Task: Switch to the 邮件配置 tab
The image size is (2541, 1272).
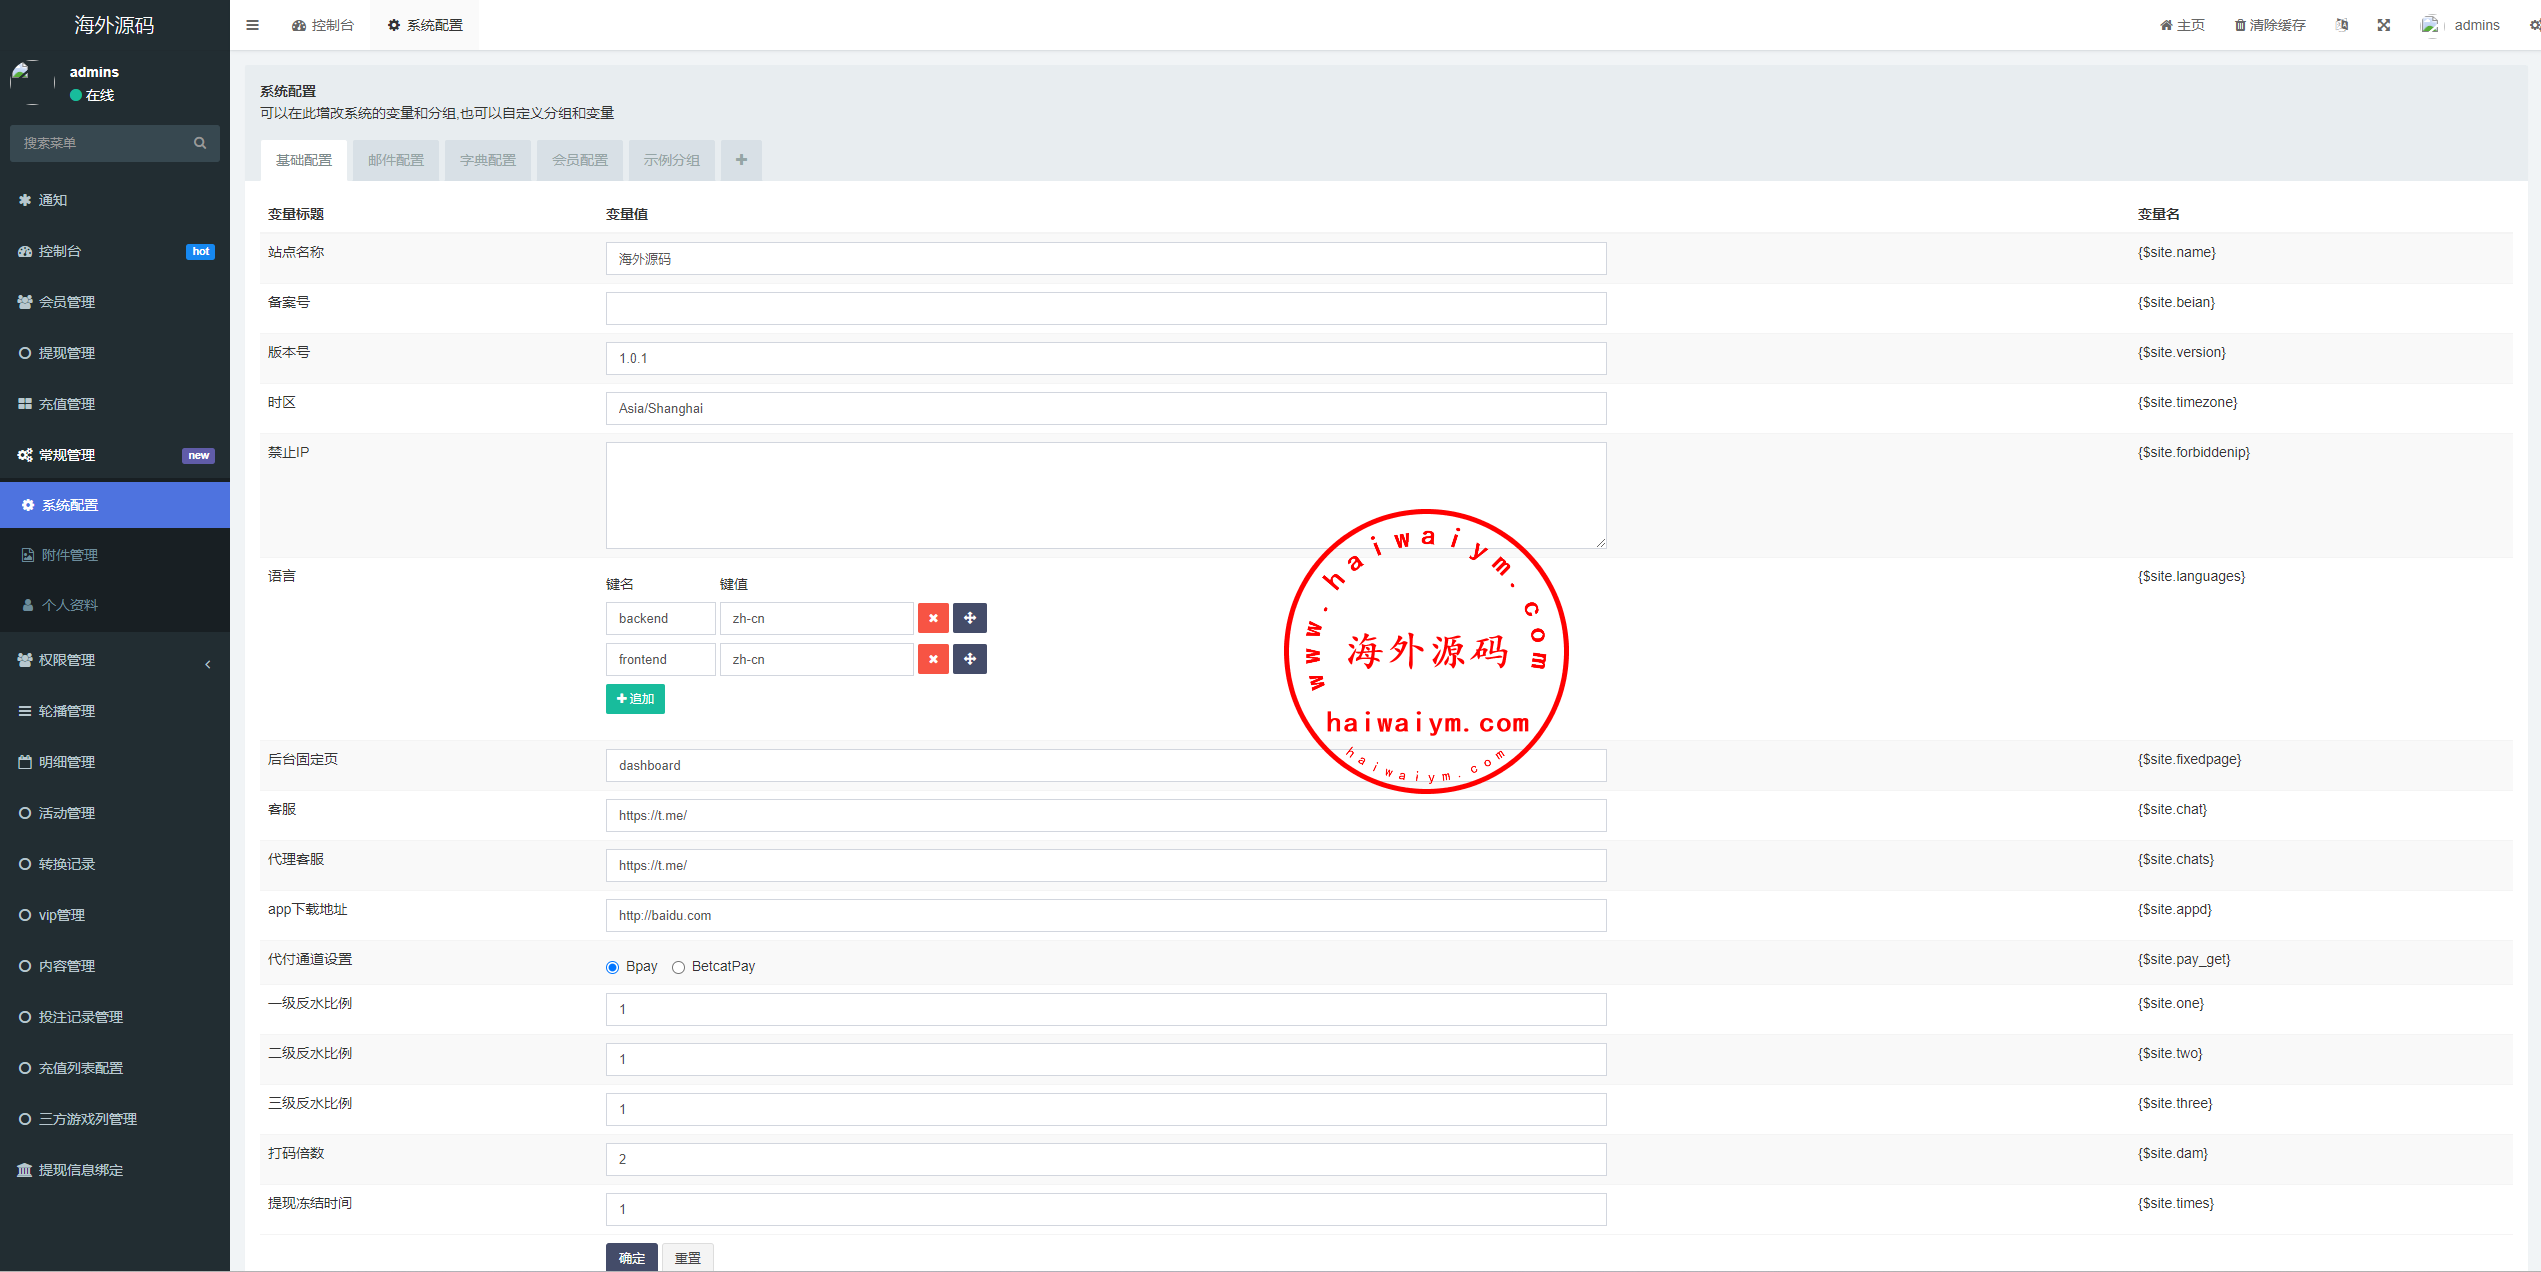Action: pyautogui.click(x=396, y=160)
